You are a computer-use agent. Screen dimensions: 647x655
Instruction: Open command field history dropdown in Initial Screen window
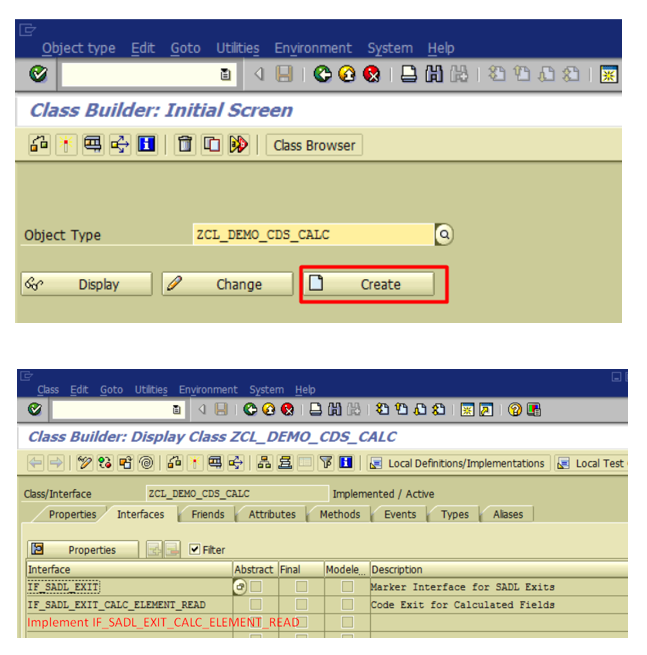(x=226, y=75)
